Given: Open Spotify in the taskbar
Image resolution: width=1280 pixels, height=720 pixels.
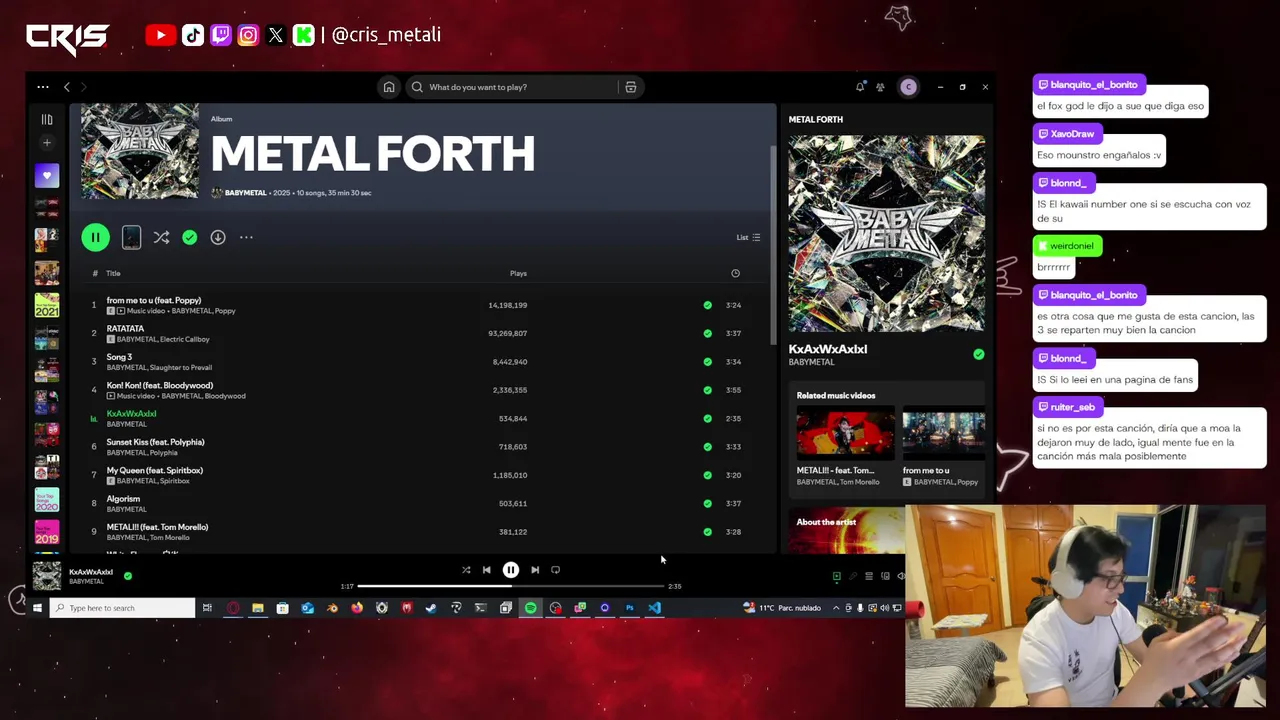Looking at the screenshot, I should [x=530, y=608].
